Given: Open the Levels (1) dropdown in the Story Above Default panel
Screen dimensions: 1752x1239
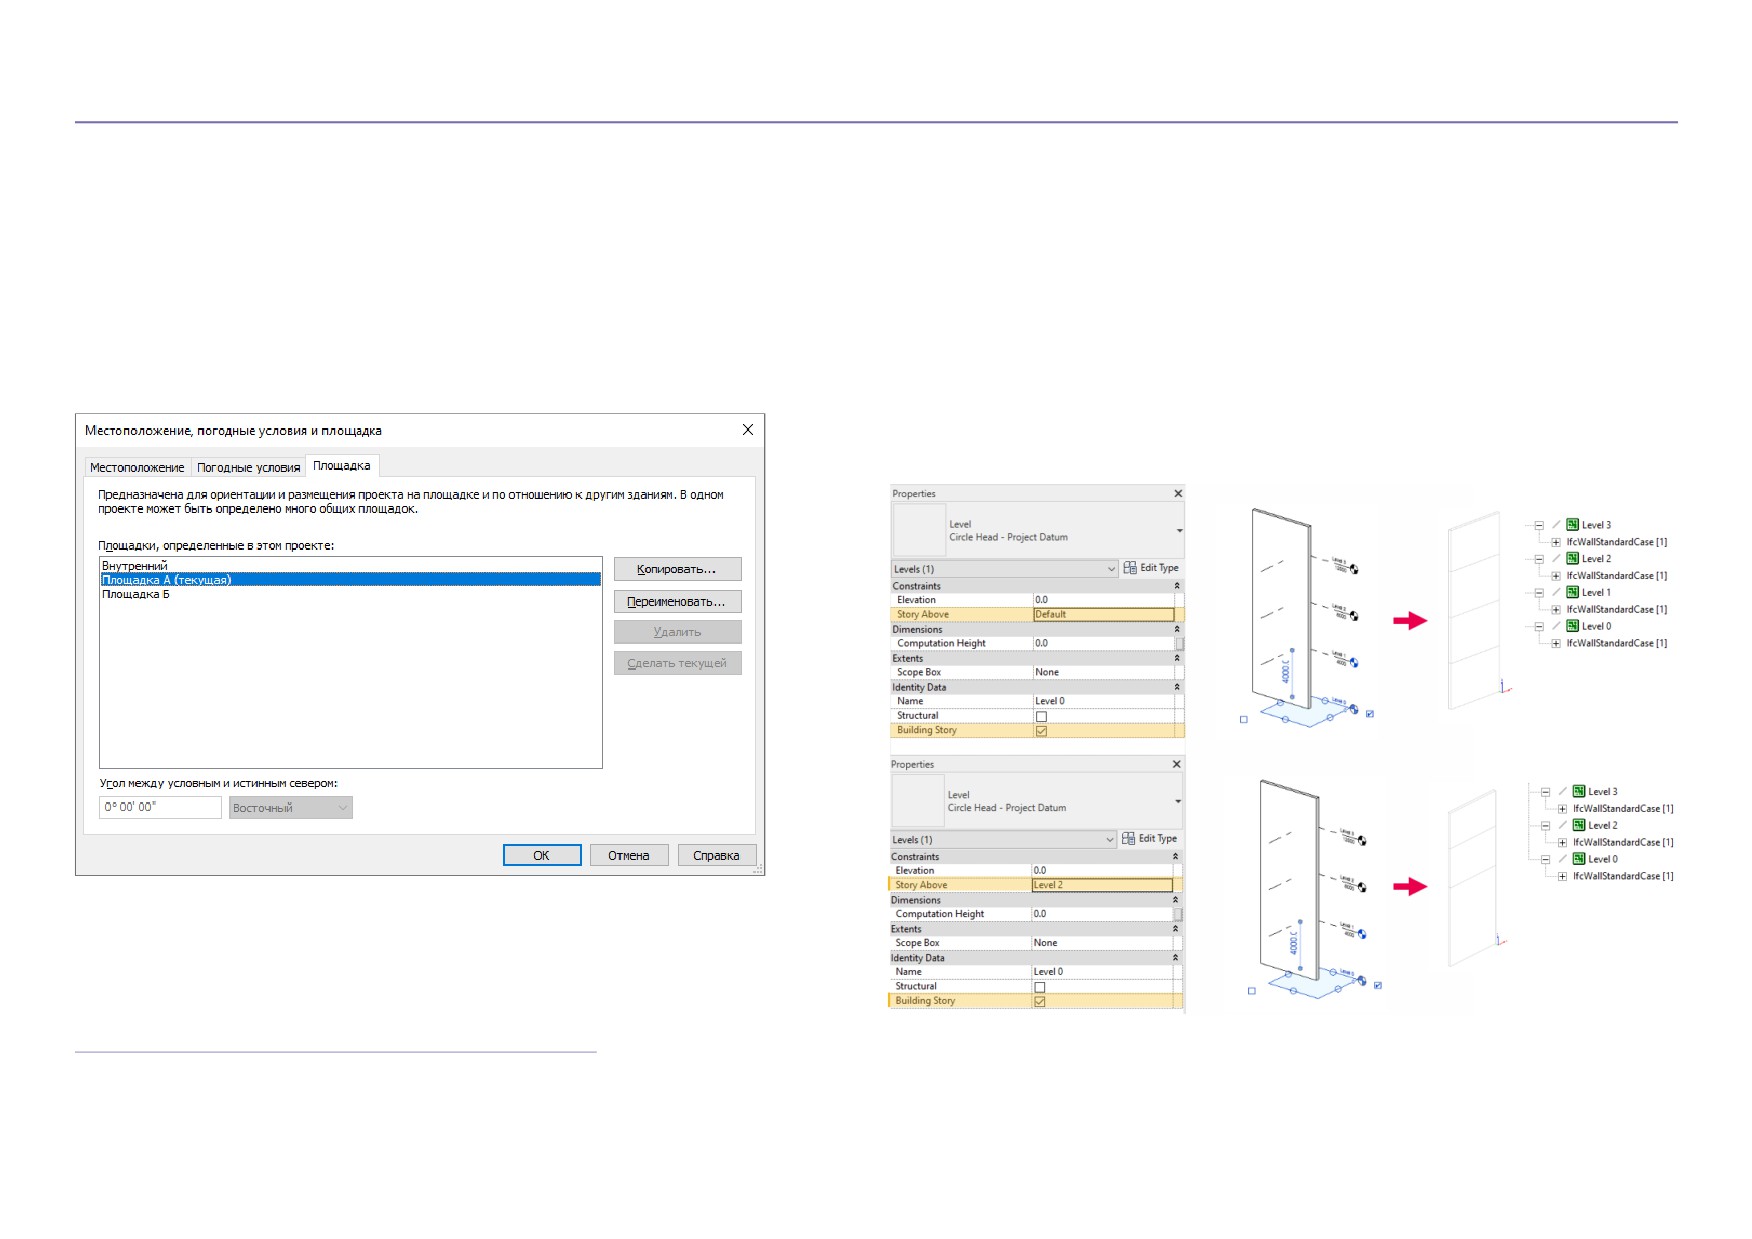Looking at the screenshot, I should [x=1111, y=569].
